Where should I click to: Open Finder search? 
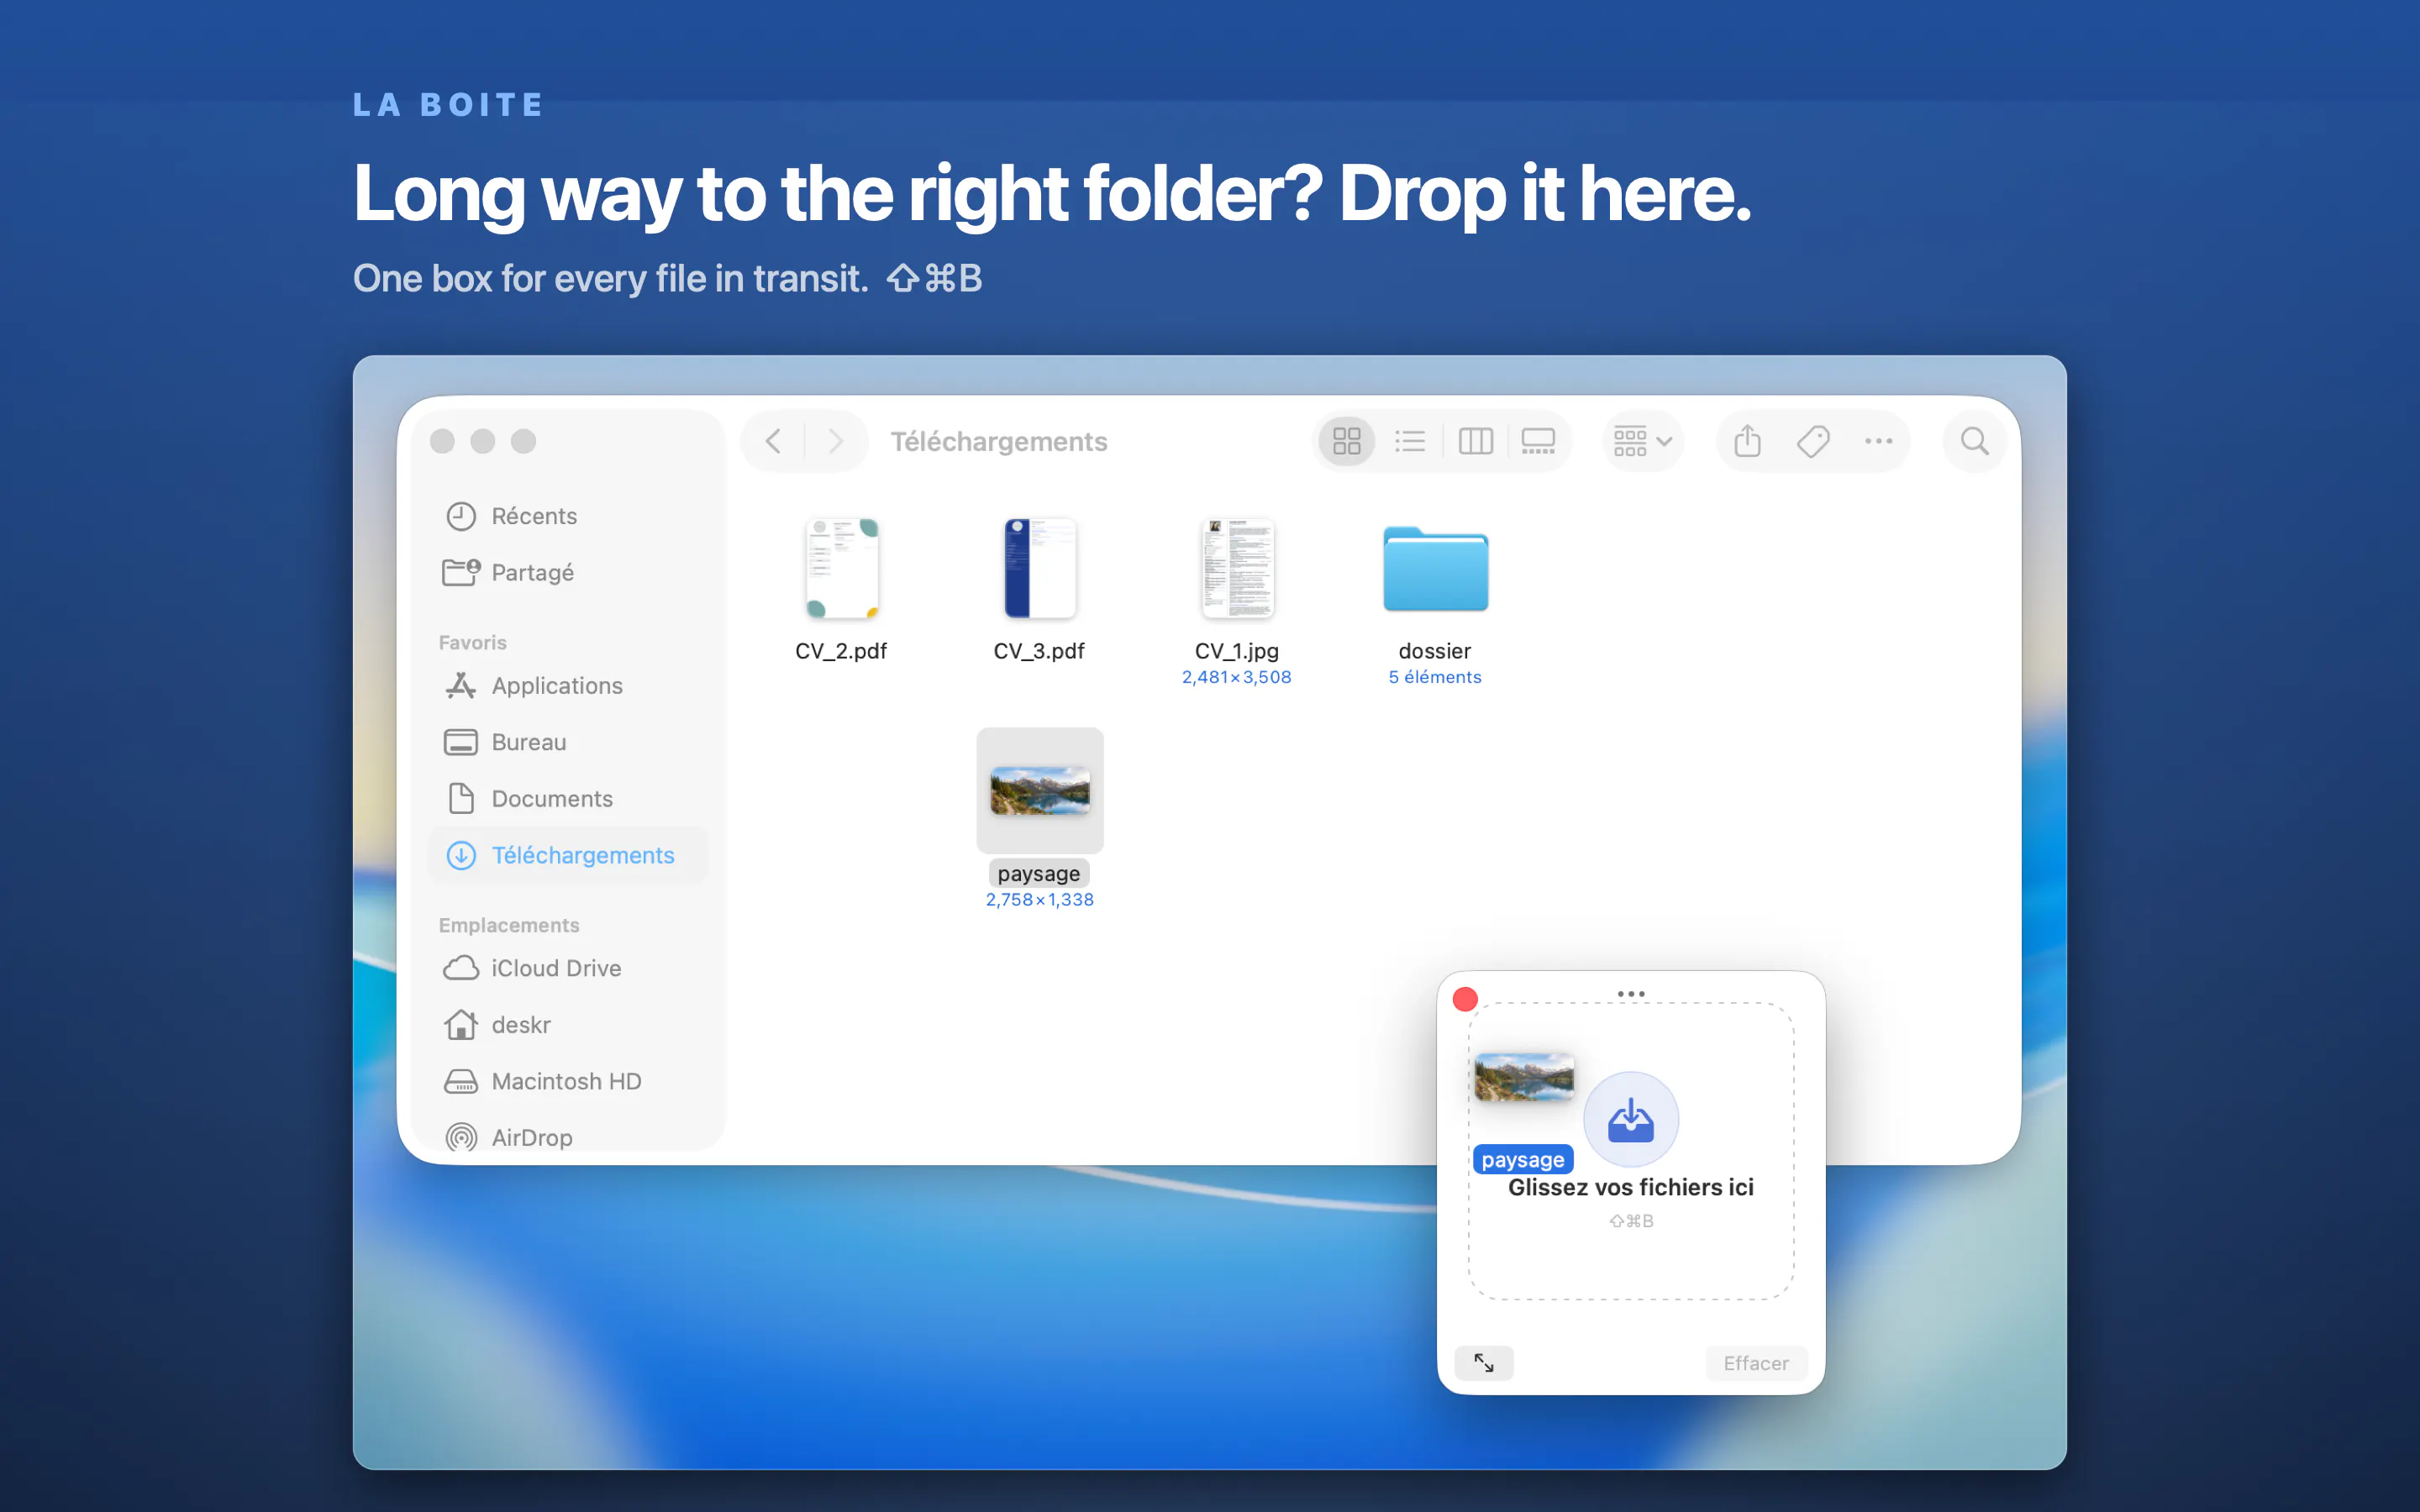point(1974,441)
